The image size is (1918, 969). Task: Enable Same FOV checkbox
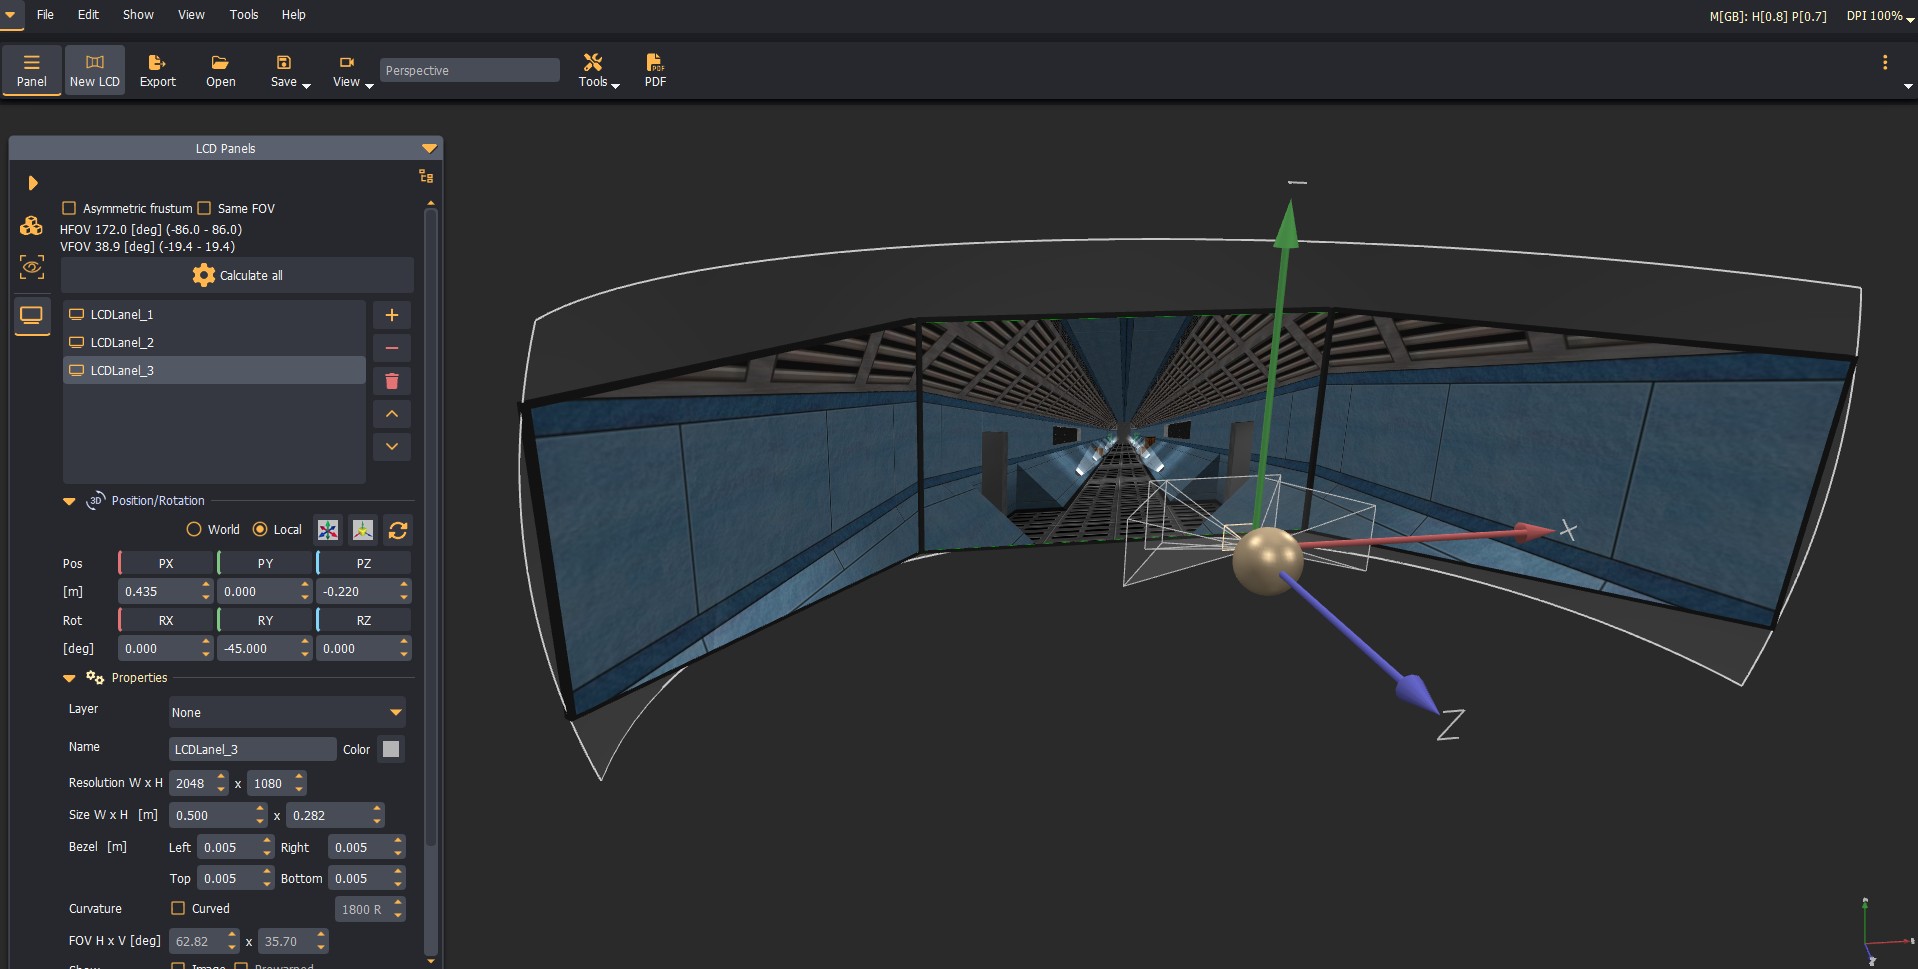204,208
